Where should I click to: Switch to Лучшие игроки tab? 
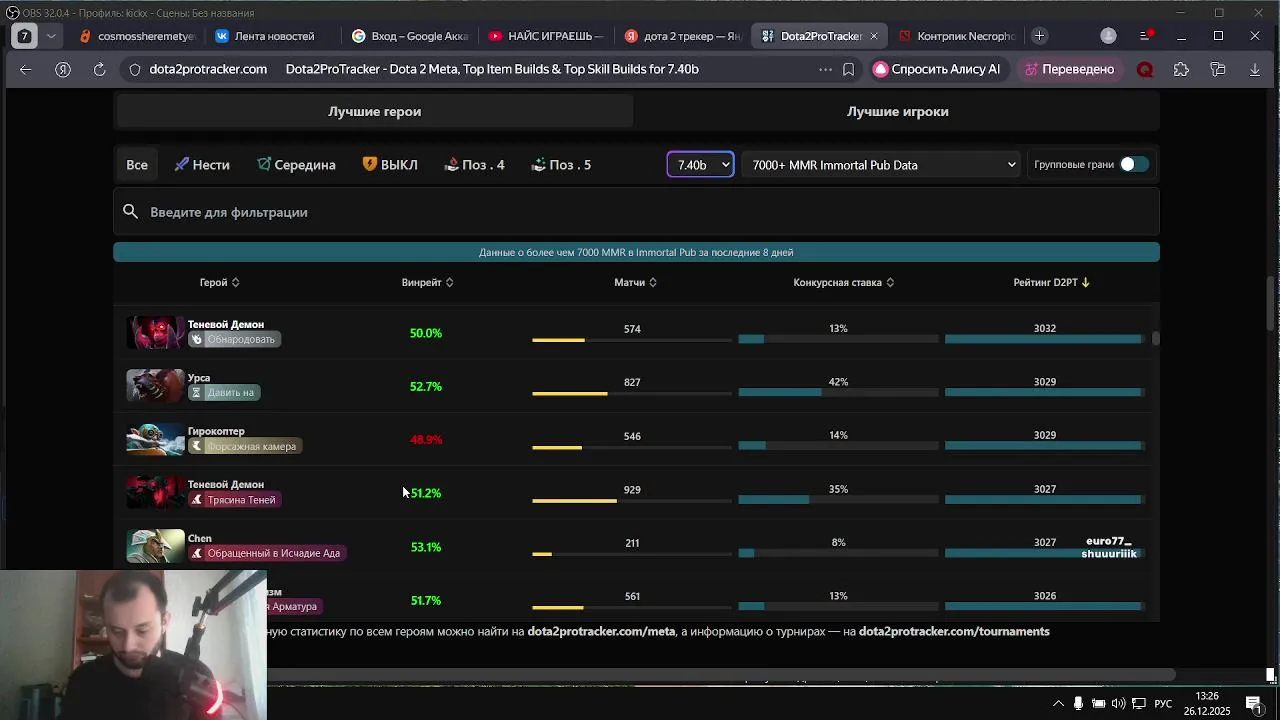[x=897, y=111]
